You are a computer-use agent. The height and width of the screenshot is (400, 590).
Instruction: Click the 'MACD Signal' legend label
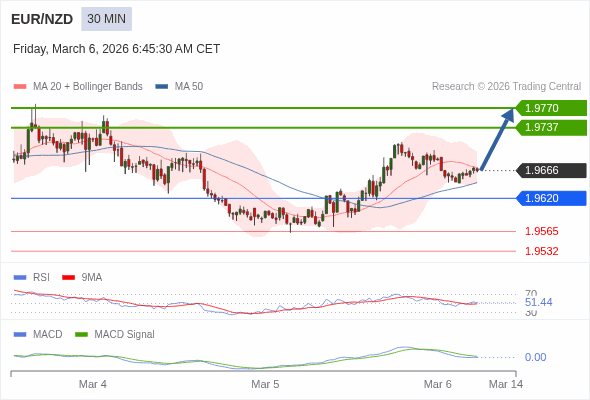click(124, 335)
